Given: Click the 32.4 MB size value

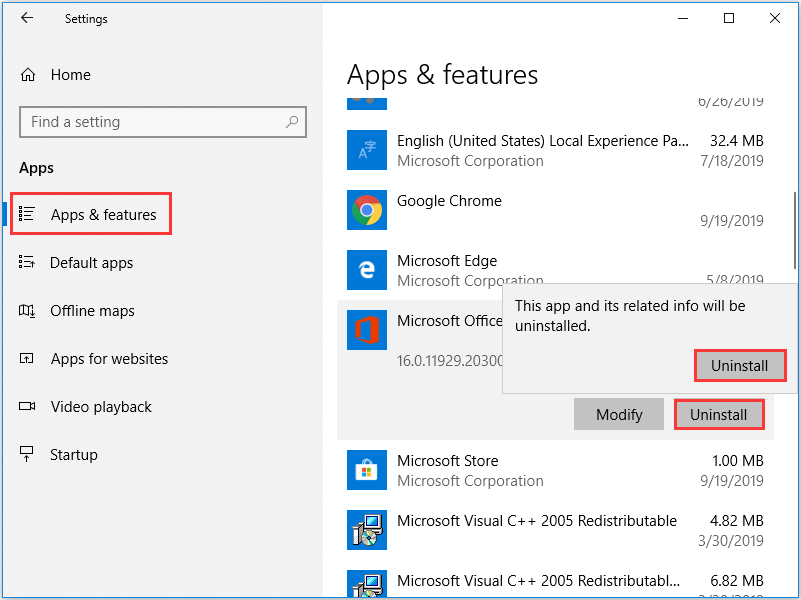Looking at the screenshot, I should coord(737,140).
